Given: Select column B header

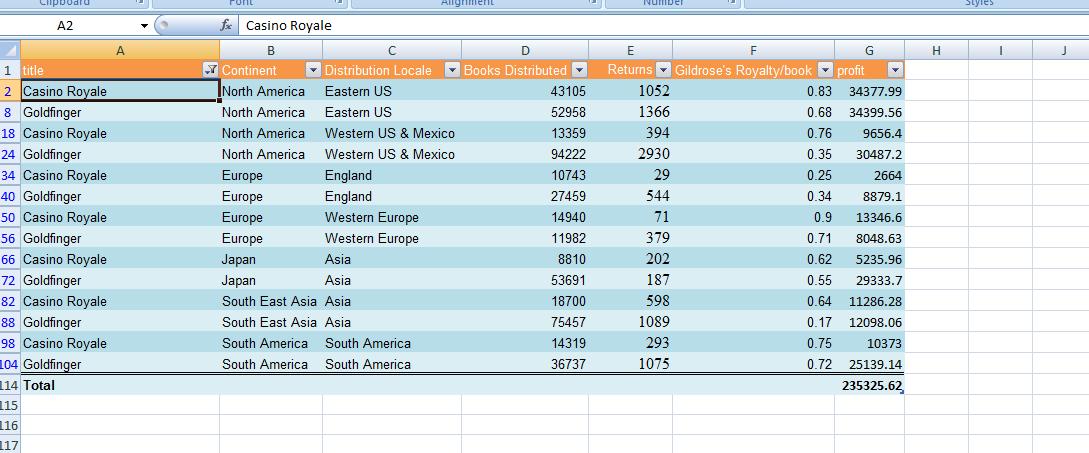Looking at the screenshot, I should point(271,50).
